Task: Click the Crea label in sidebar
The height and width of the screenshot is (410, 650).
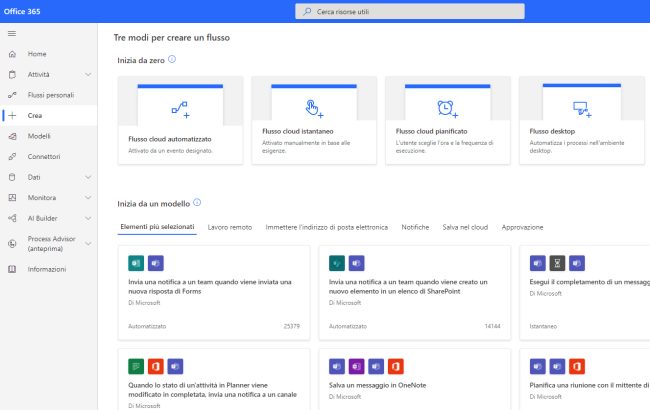Action: coord(35,116)
